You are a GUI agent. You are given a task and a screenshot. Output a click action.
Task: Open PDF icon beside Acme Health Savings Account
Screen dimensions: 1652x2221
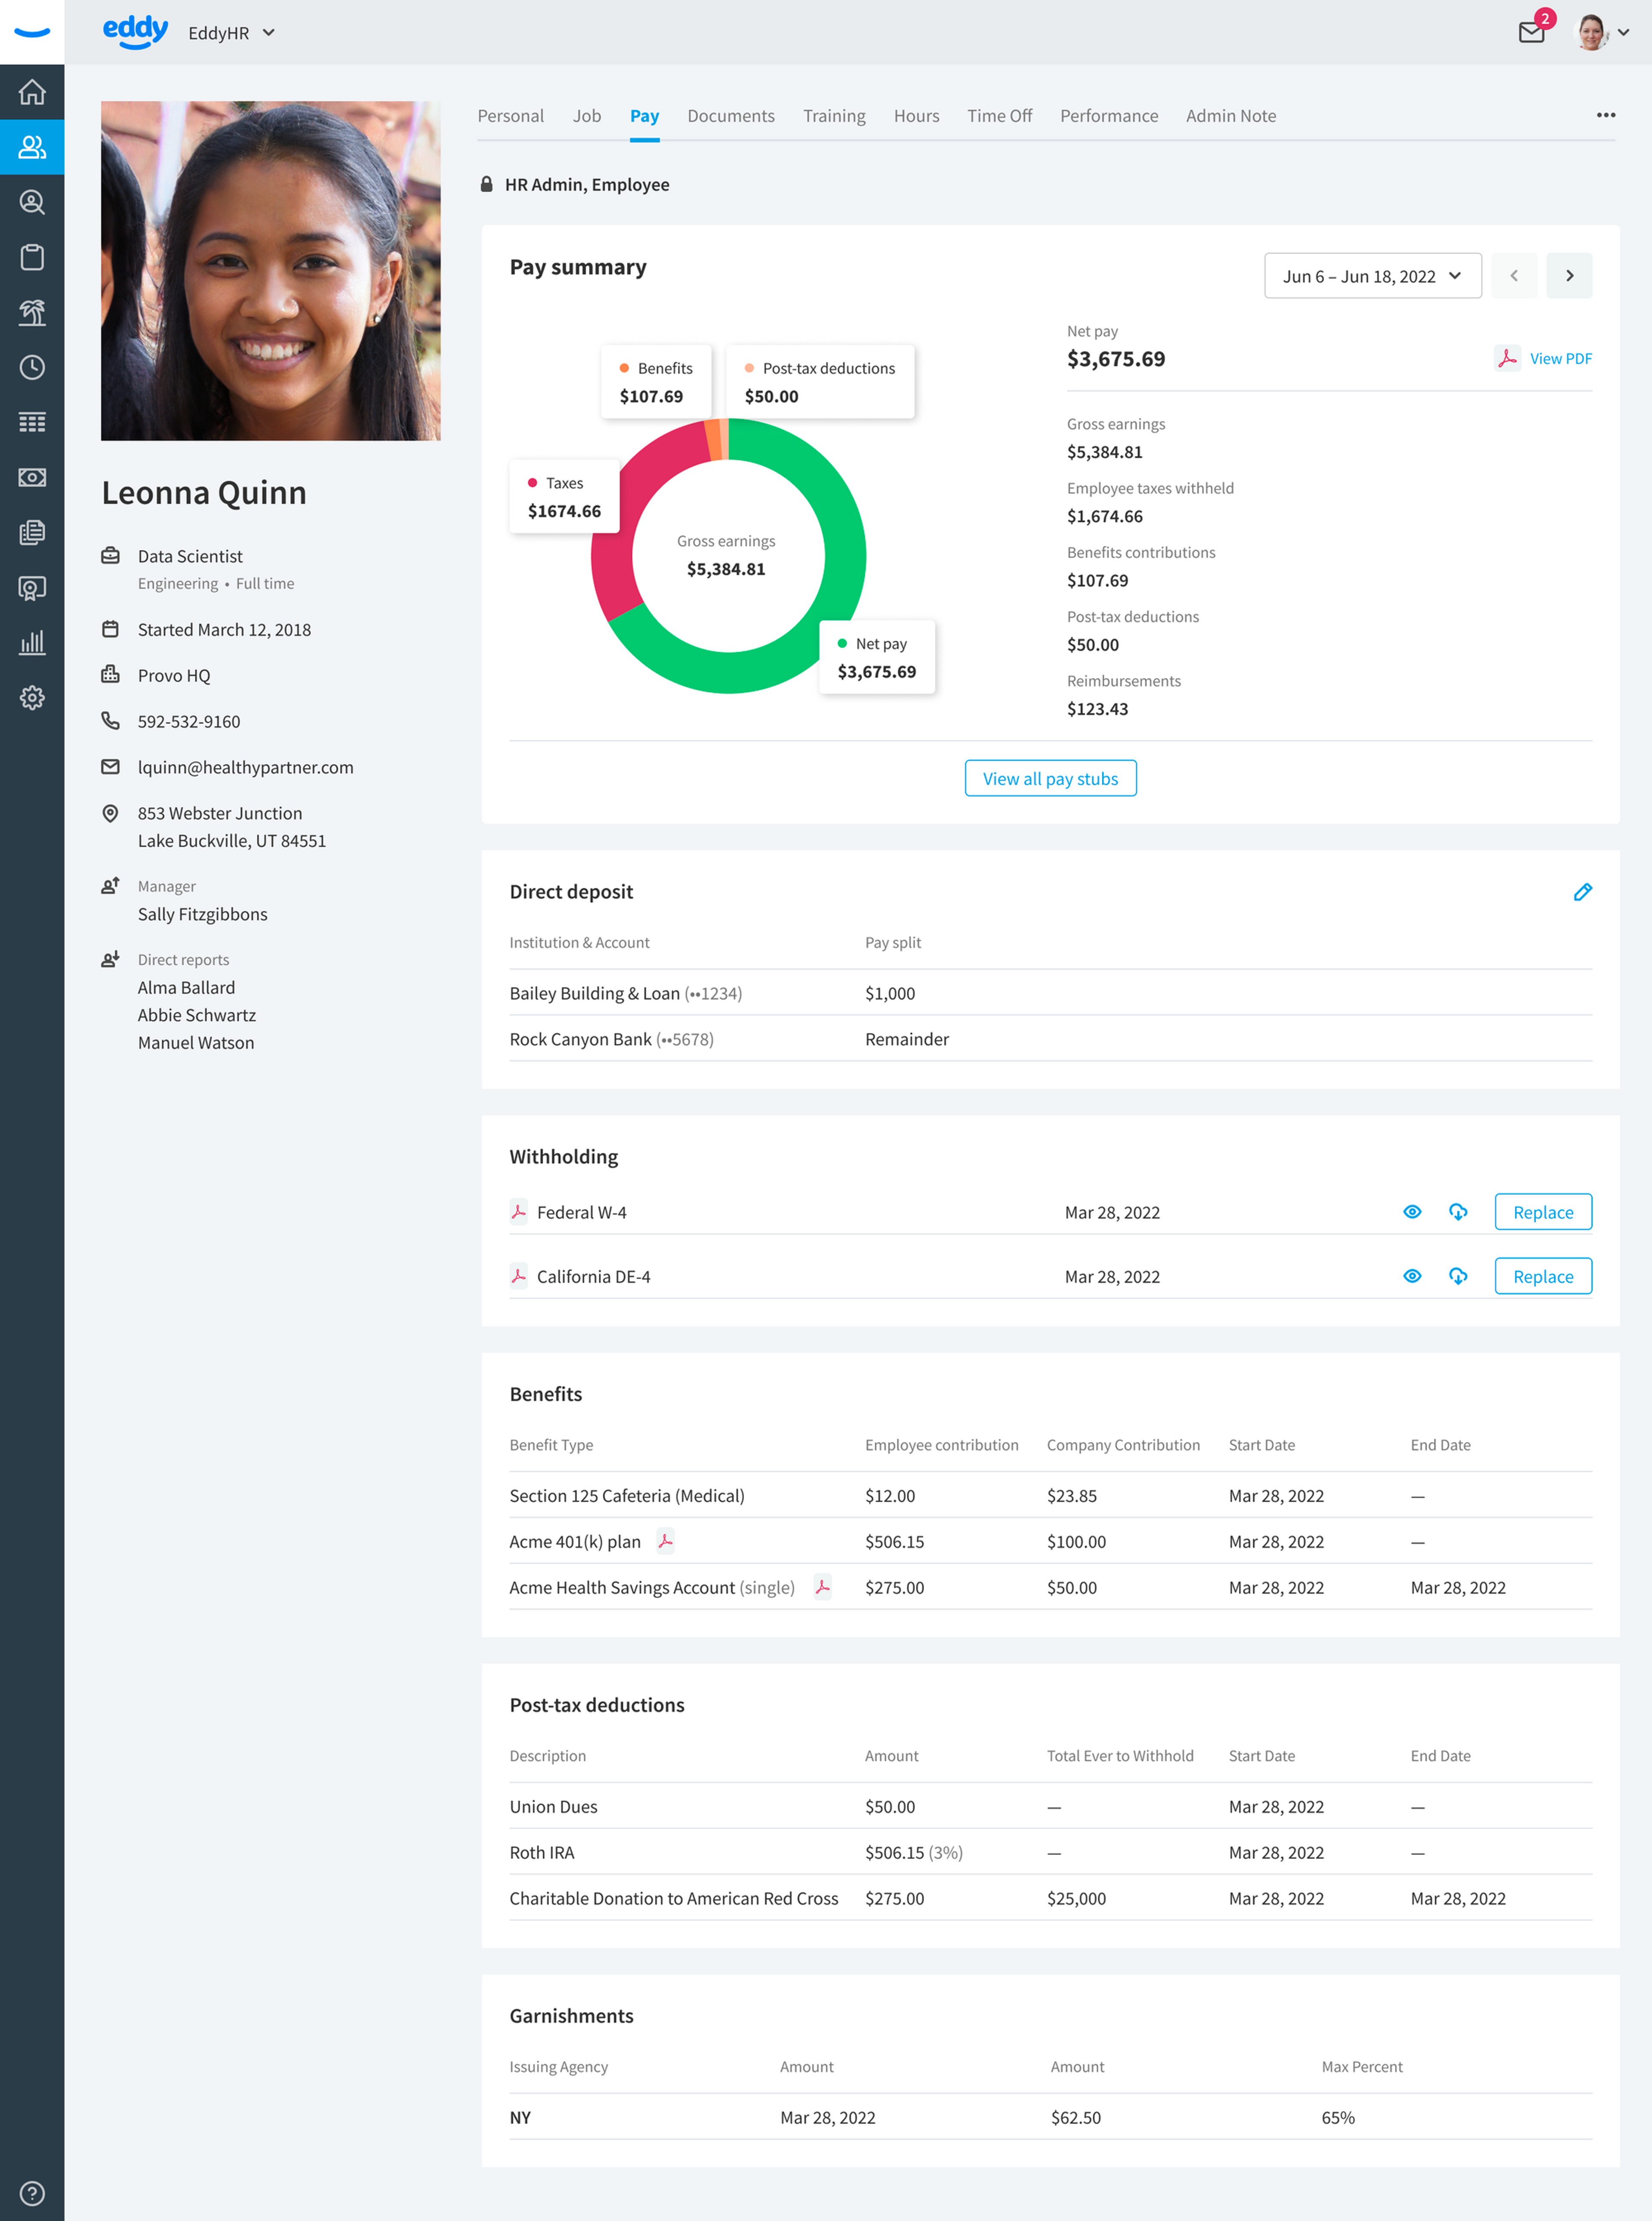(x=822, y=1587)
